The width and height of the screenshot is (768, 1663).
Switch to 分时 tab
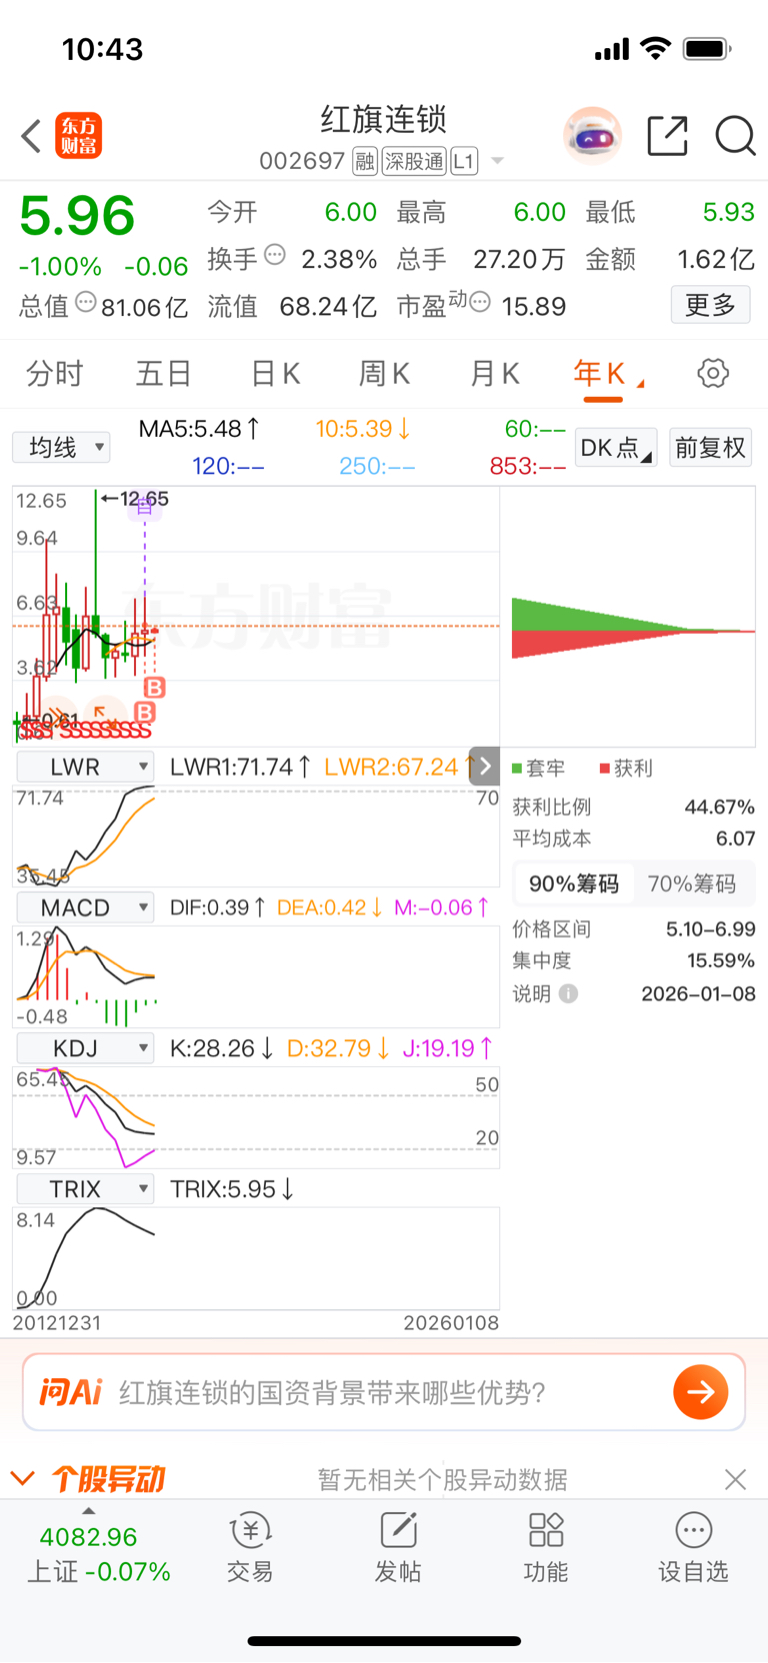pos(54,374)
